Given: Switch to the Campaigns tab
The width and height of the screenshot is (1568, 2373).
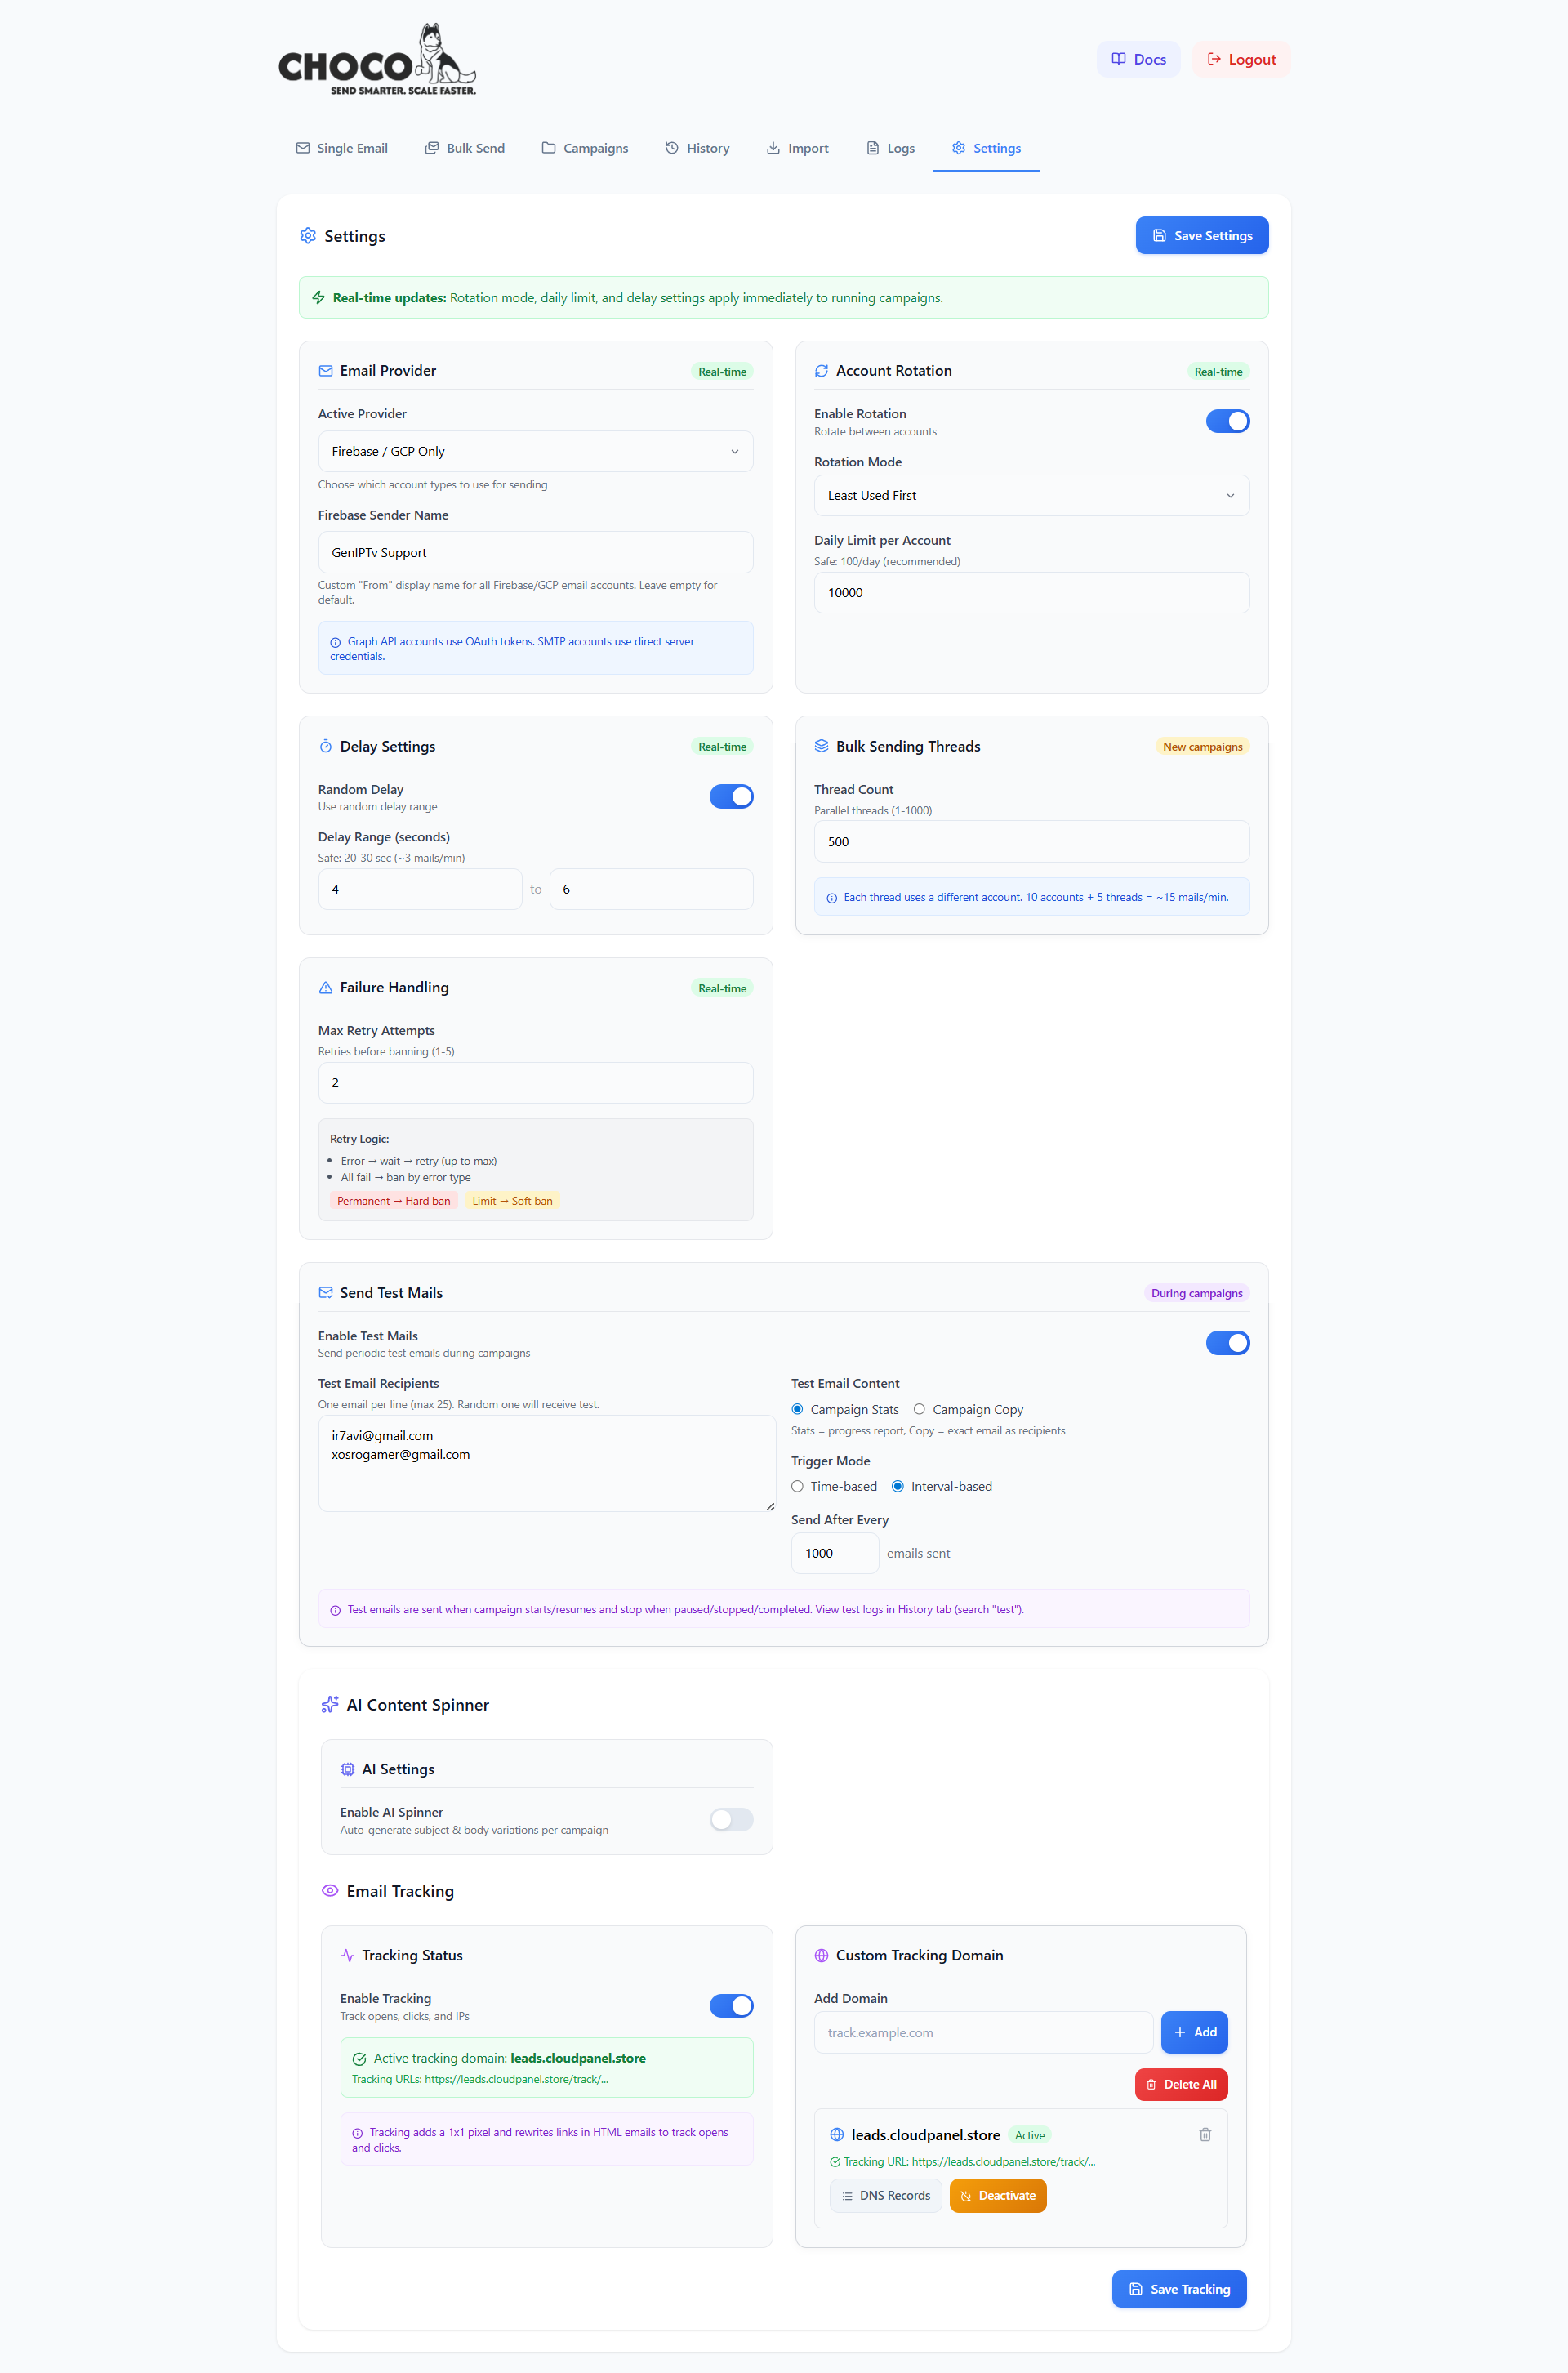Looking at the screenshot, I should click(x=585, y=147).
